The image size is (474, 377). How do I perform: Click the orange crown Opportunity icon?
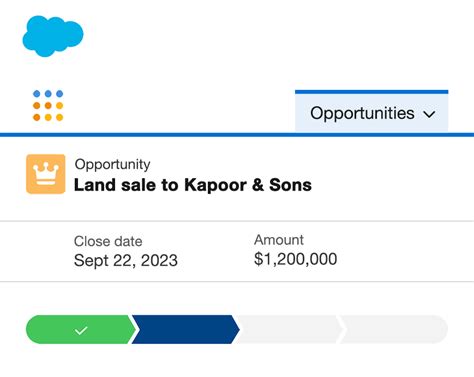[46, 174]
